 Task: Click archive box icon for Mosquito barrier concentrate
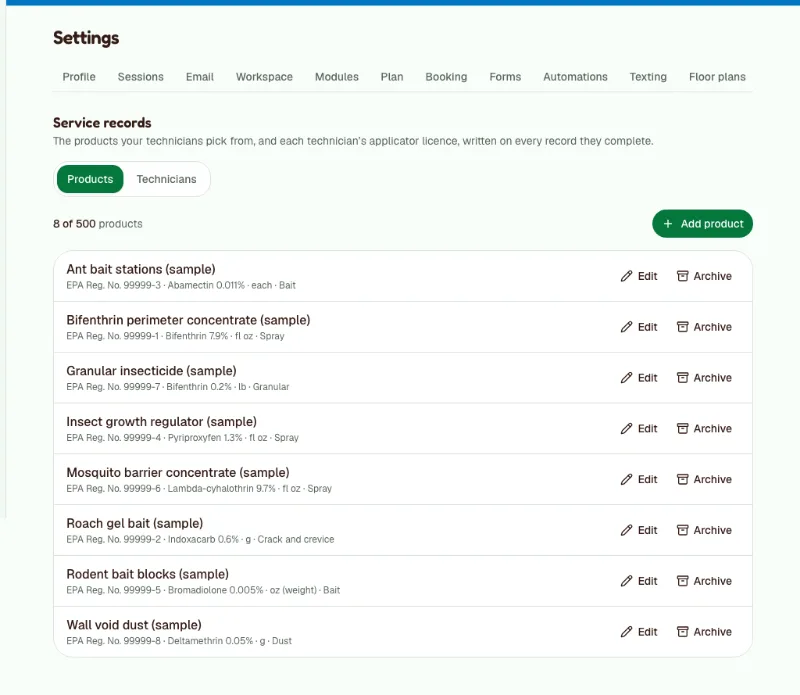682,479
